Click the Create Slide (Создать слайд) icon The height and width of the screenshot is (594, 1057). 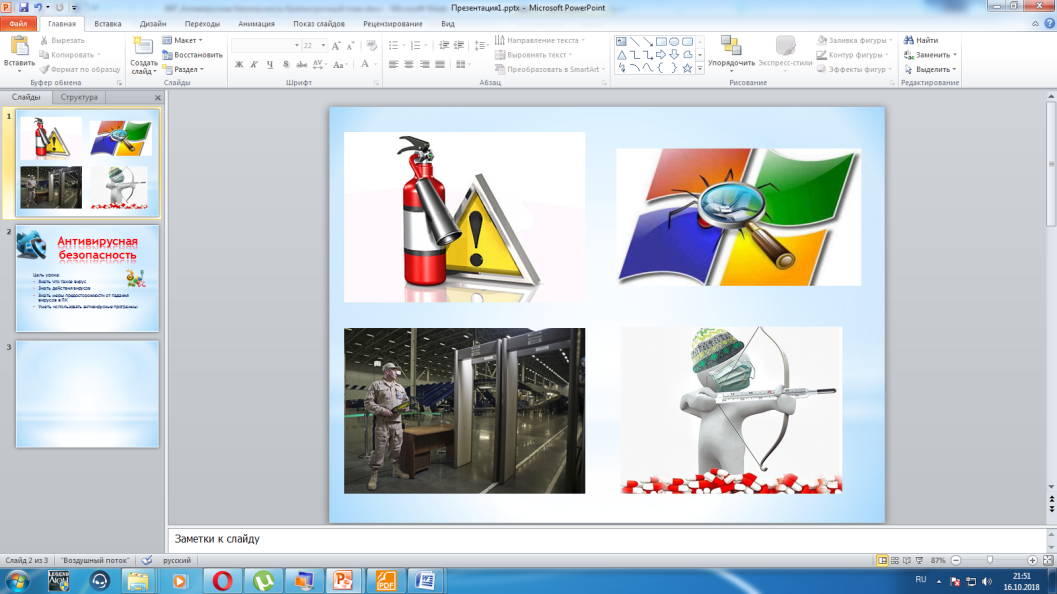point(143,47)
